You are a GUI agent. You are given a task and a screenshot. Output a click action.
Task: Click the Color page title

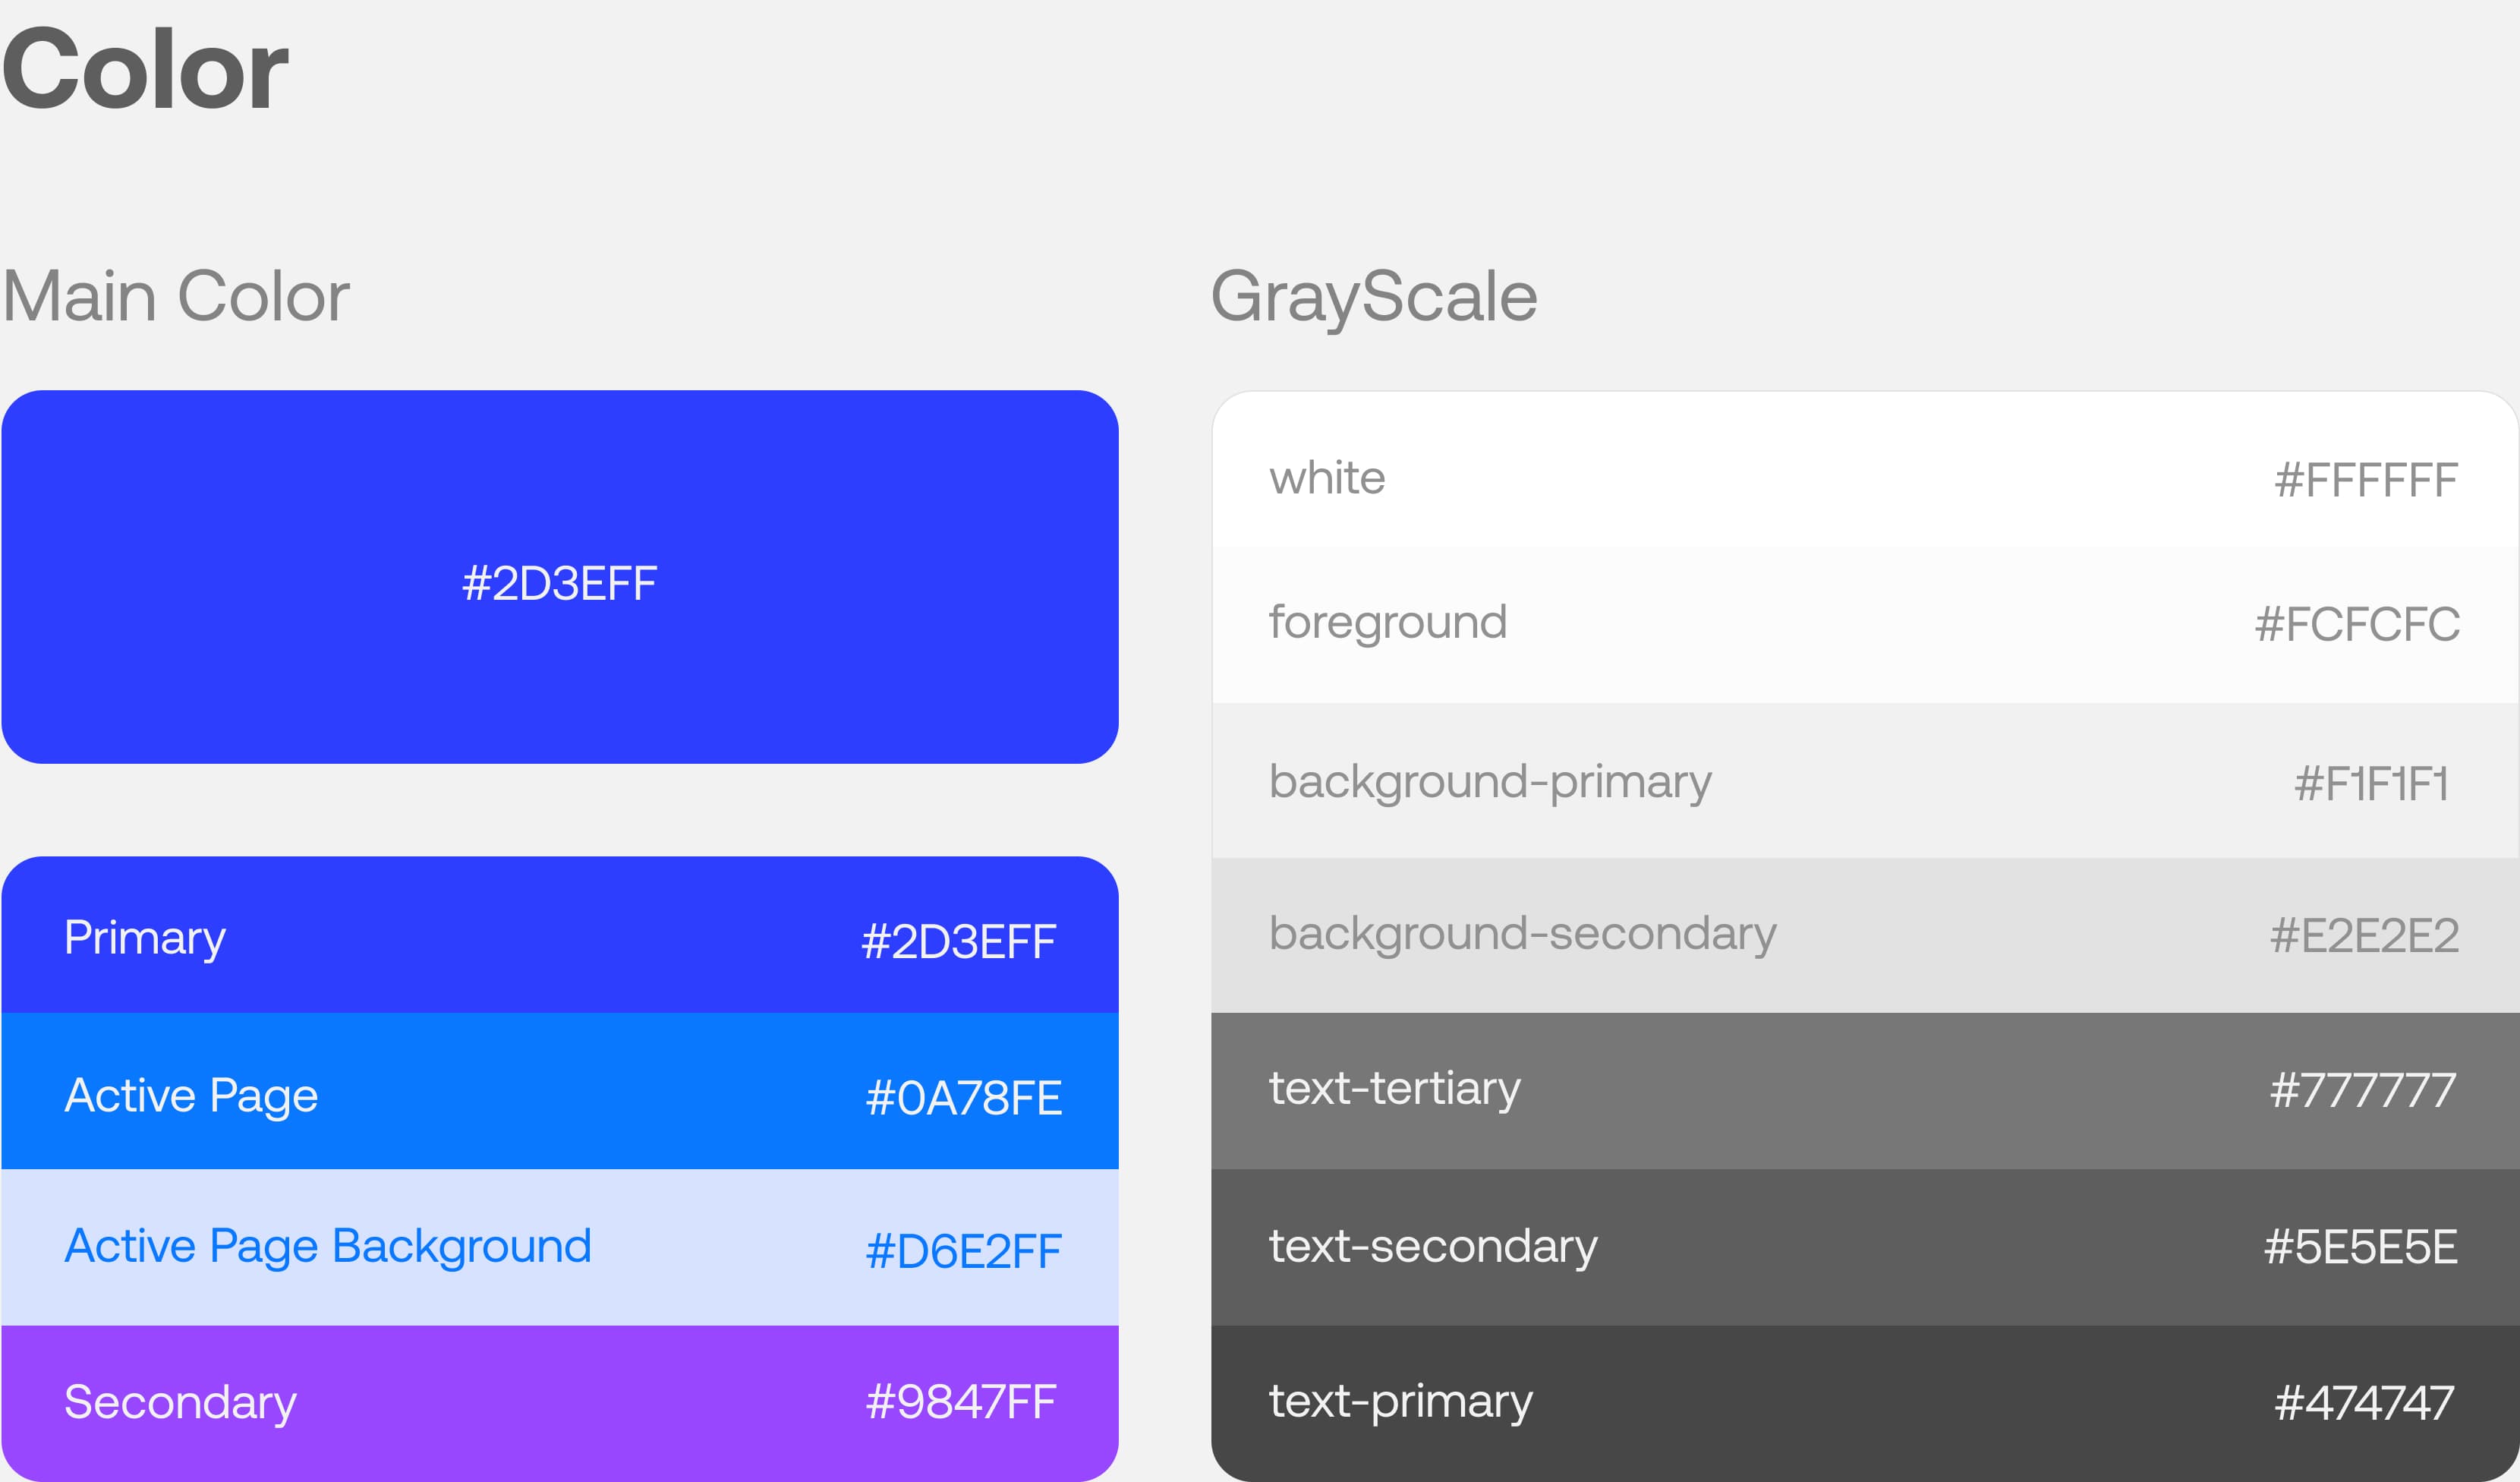145,70
